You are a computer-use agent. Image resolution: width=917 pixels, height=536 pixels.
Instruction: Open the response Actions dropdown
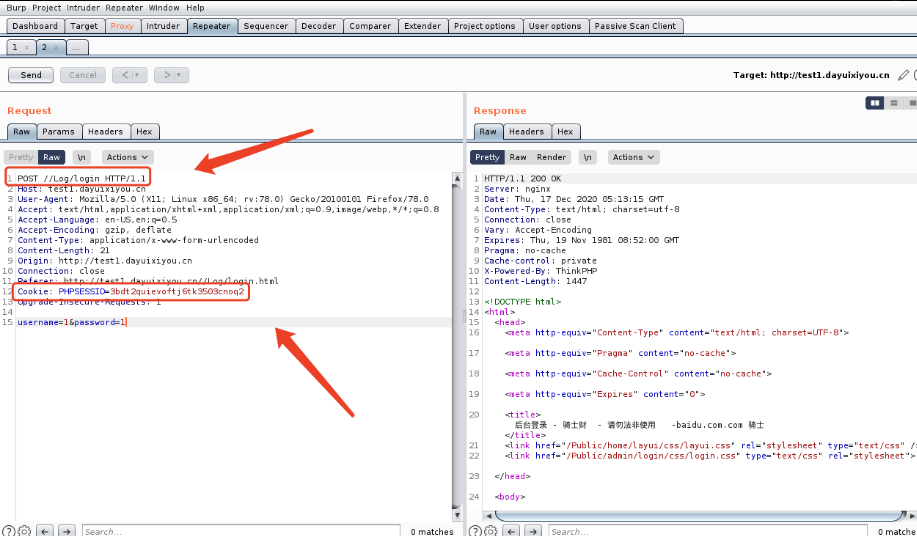tap(634, 157)
